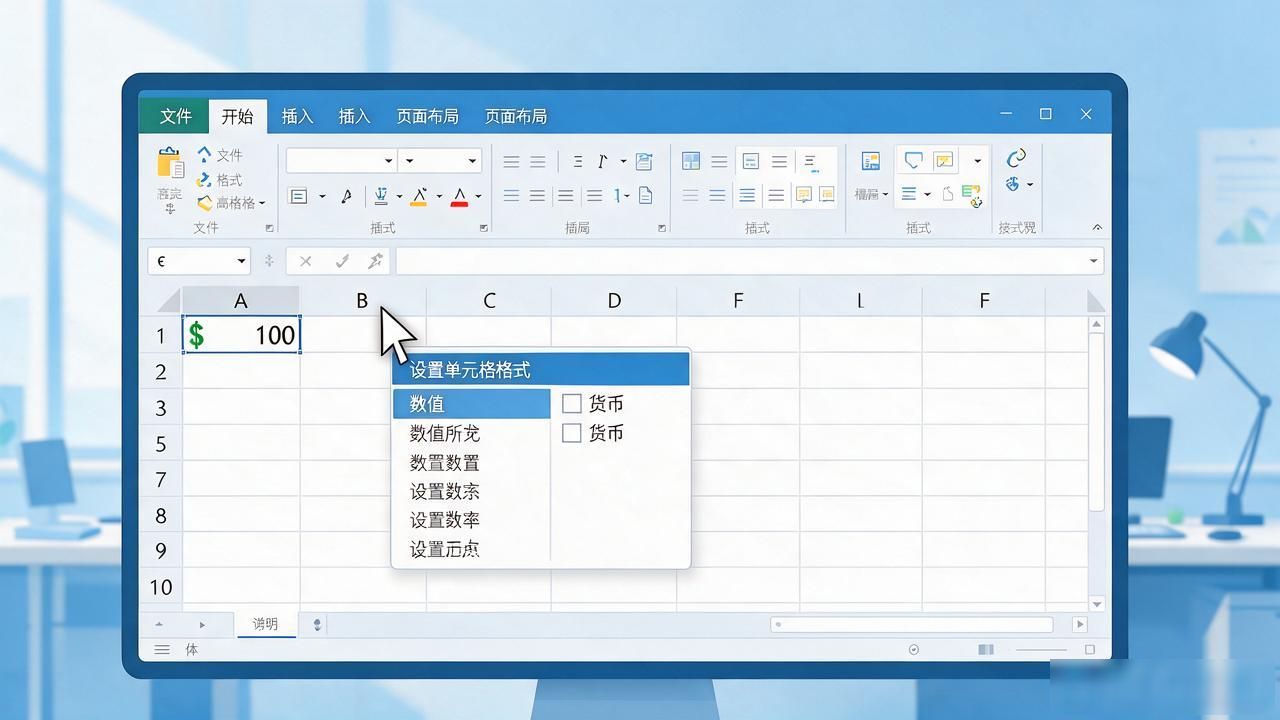Screen dimensions: 1280x720
Task: Select cell A1 containing $ 100
Action: click(x=241, y=334)
